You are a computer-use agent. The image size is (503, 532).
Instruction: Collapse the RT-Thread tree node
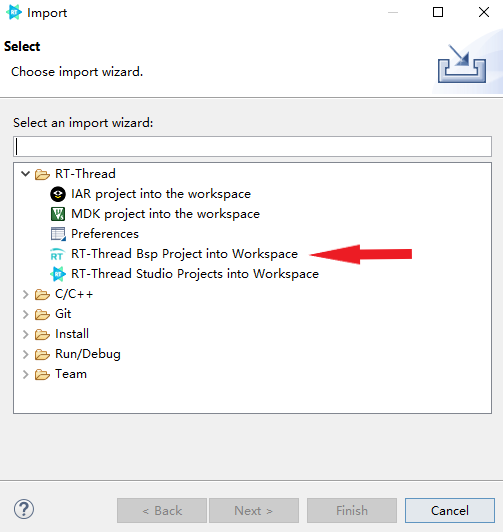(x=25, y=174)
